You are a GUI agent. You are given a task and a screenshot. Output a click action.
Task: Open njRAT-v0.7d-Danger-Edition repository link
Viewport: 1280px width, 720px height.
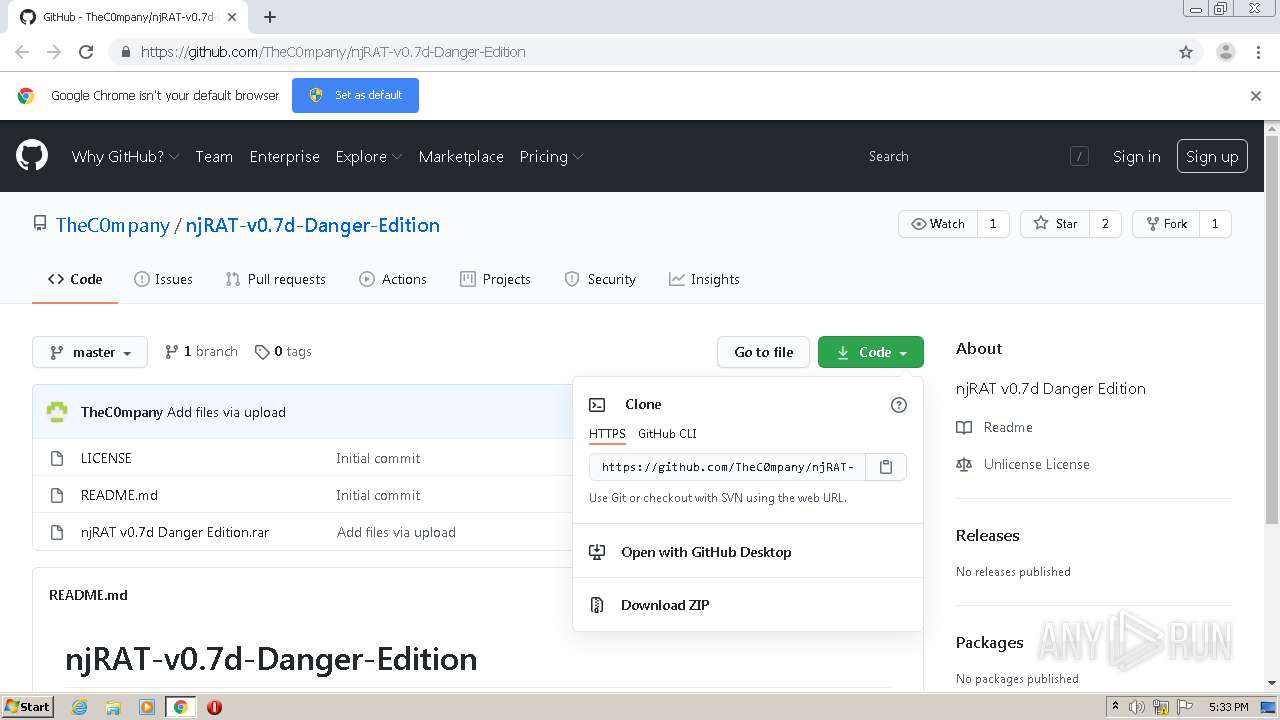[313, 225]
